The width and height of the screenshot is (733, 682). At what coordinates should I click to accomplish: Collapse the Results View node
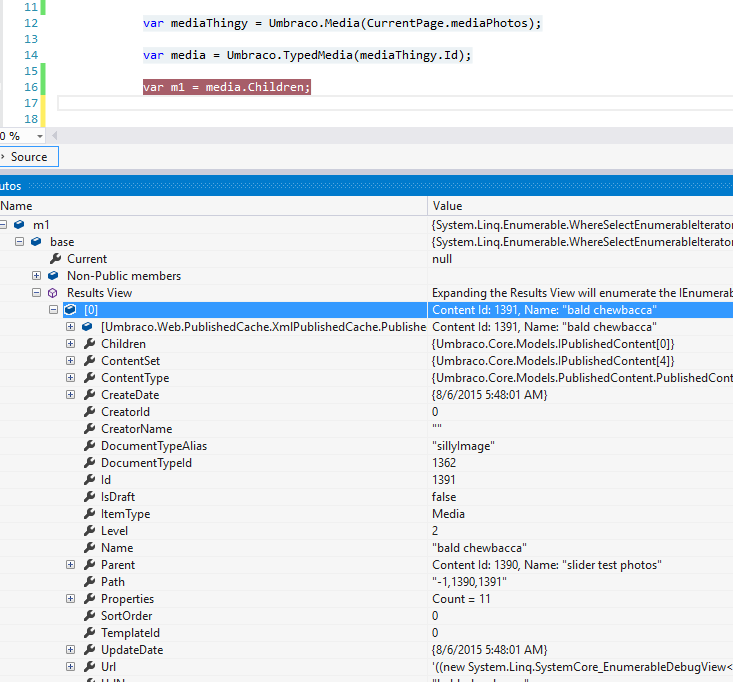(36, 293)
